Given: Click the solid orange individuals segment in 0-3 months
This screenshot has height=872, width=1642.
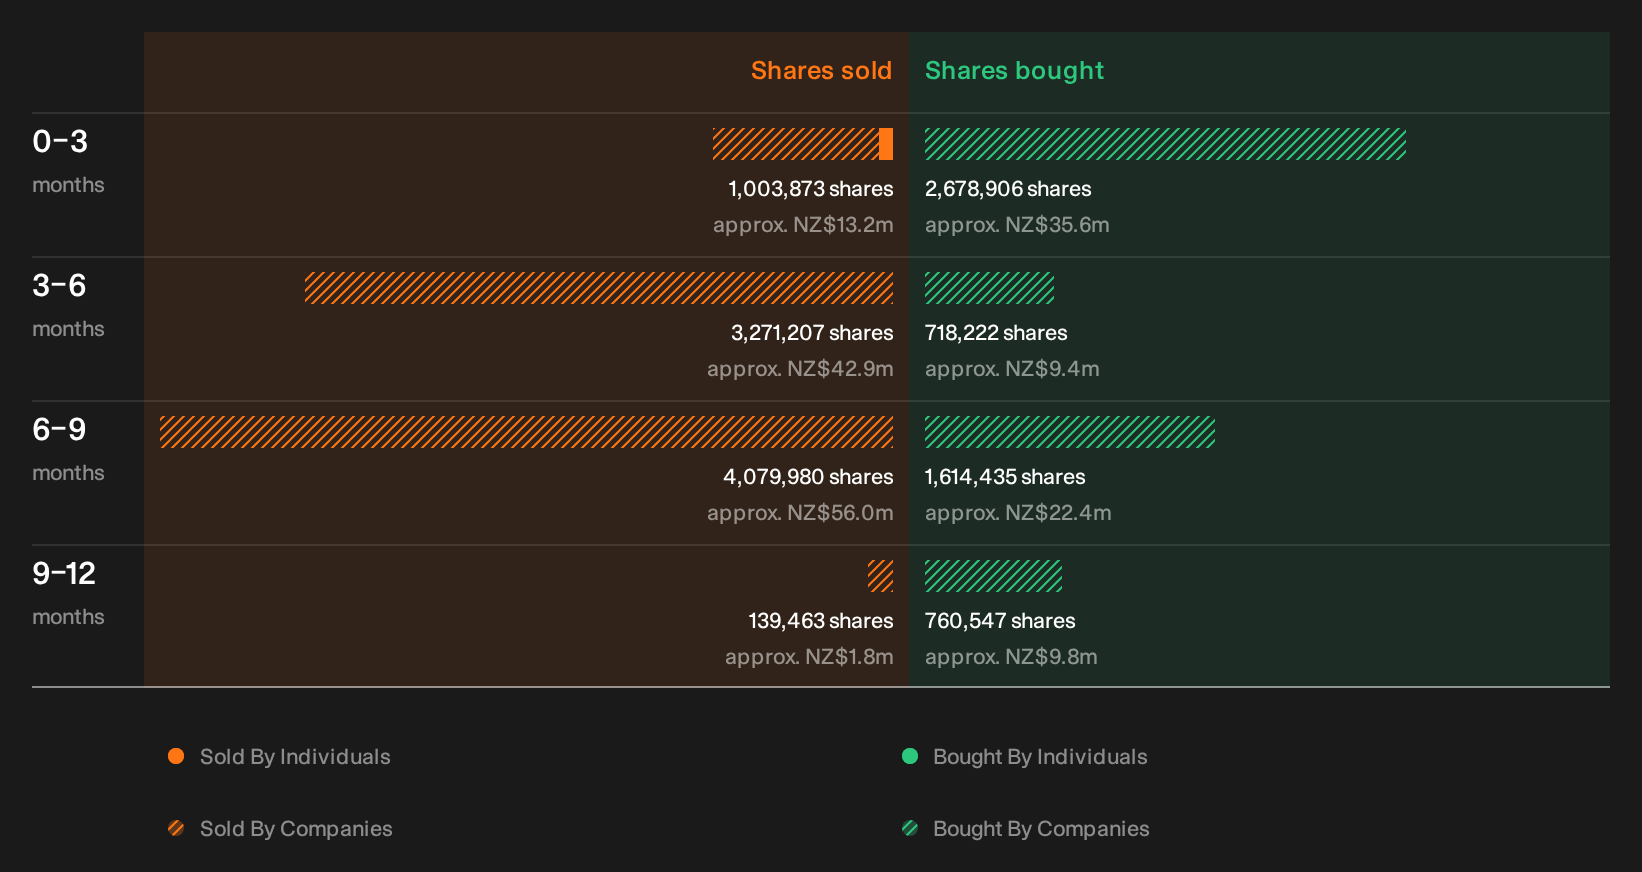Looking at the screenshot, I should (x=886, y=144).
